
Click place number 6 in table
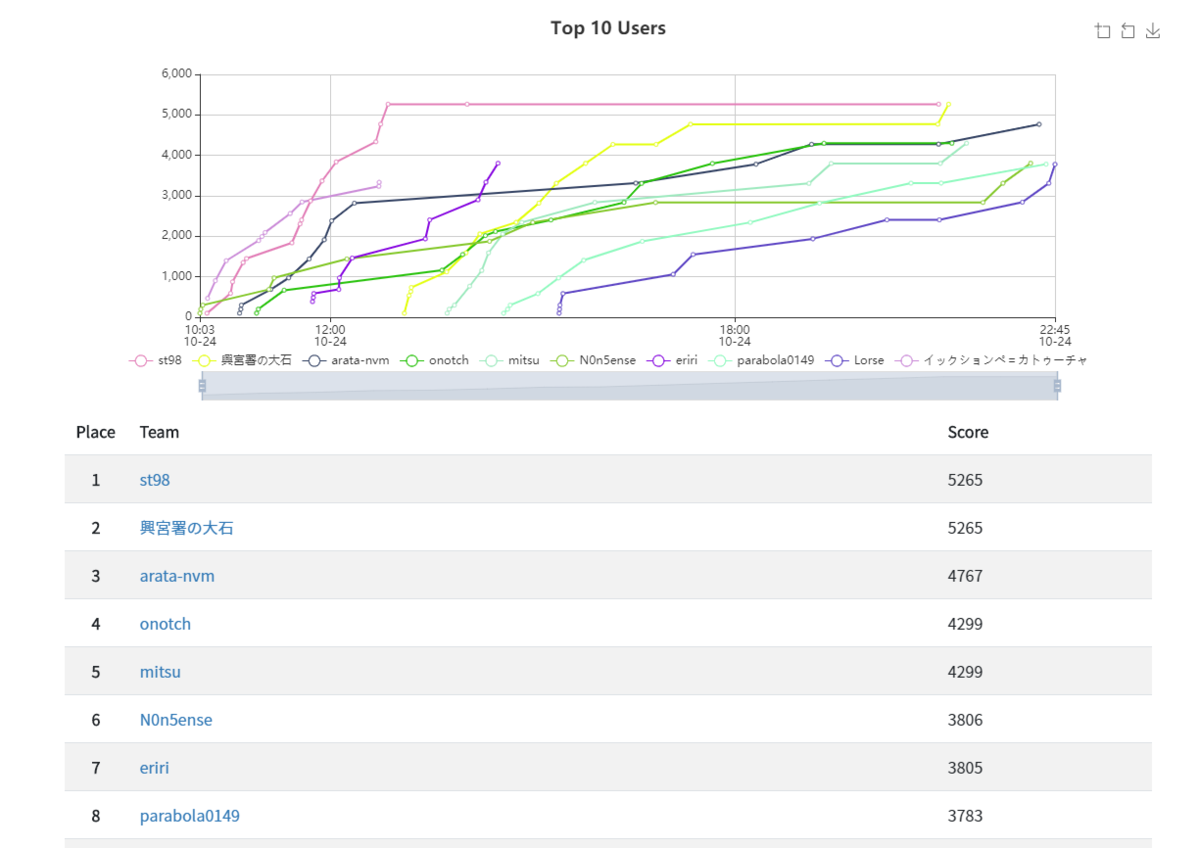point(96,720)
